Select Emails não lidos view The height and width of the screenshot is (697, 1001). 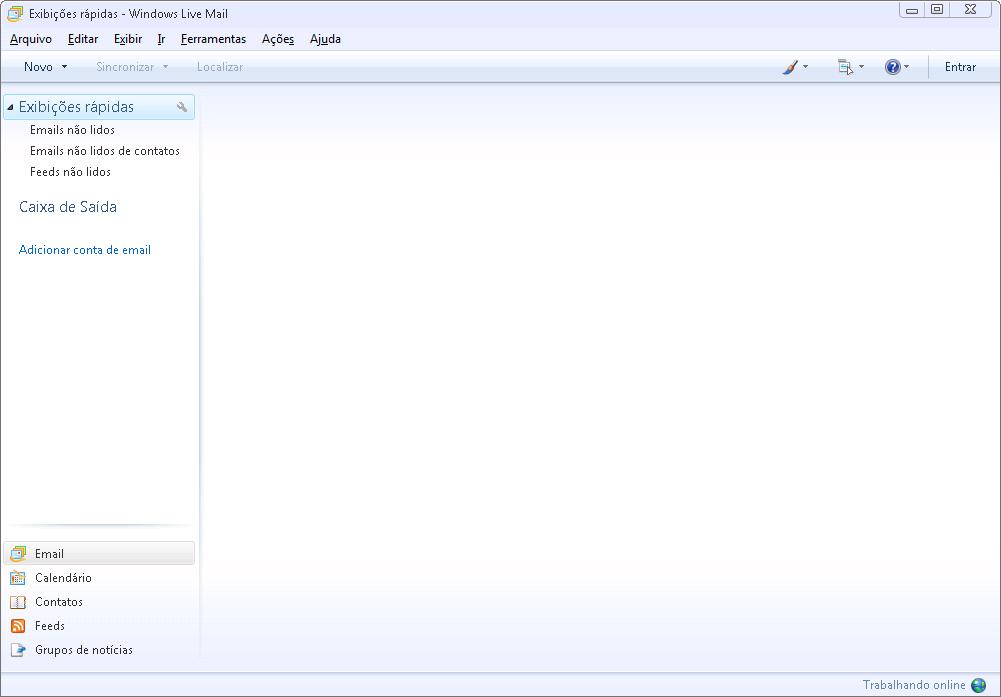72,130
